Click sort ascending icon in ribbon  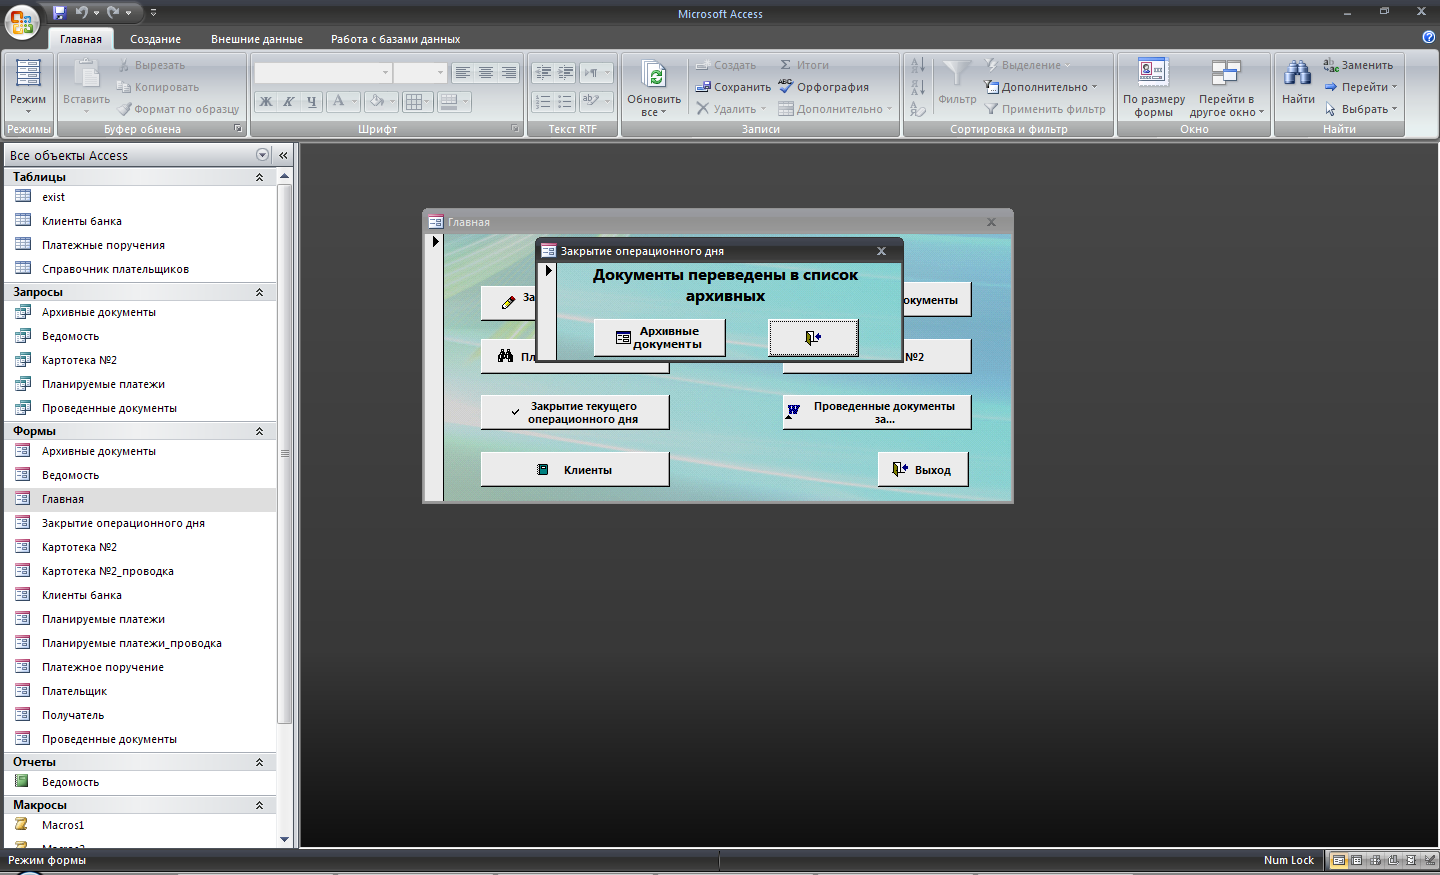918,65
